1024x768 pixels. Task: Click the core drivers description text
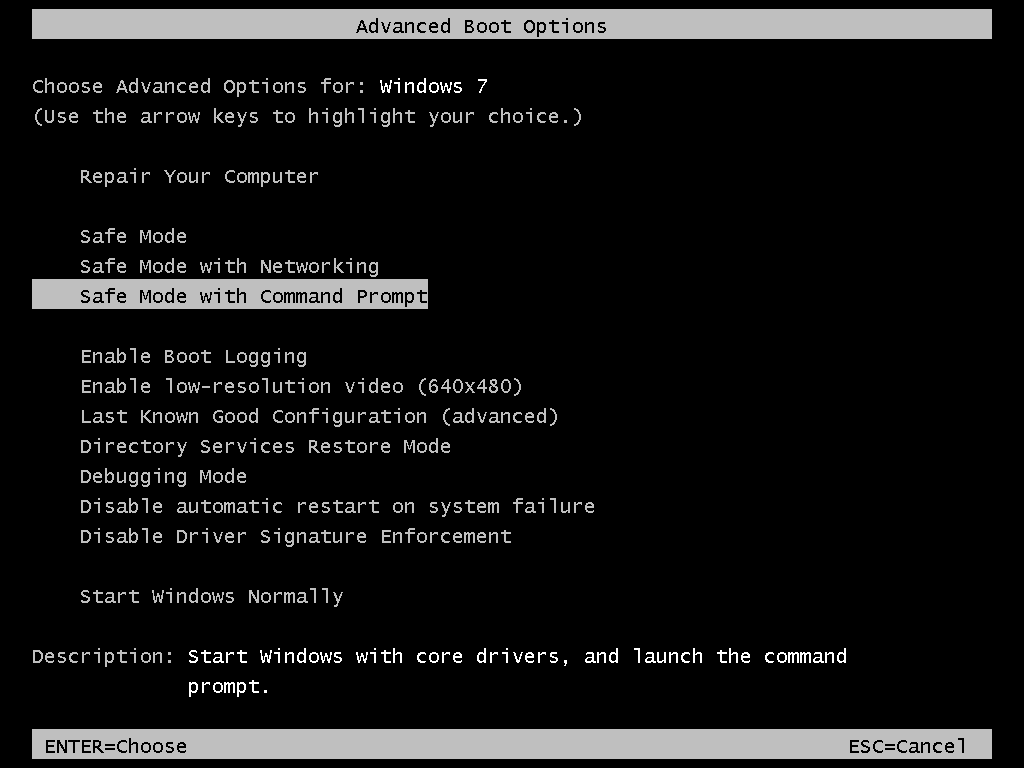pyautogui.click(x=517, y=657)
